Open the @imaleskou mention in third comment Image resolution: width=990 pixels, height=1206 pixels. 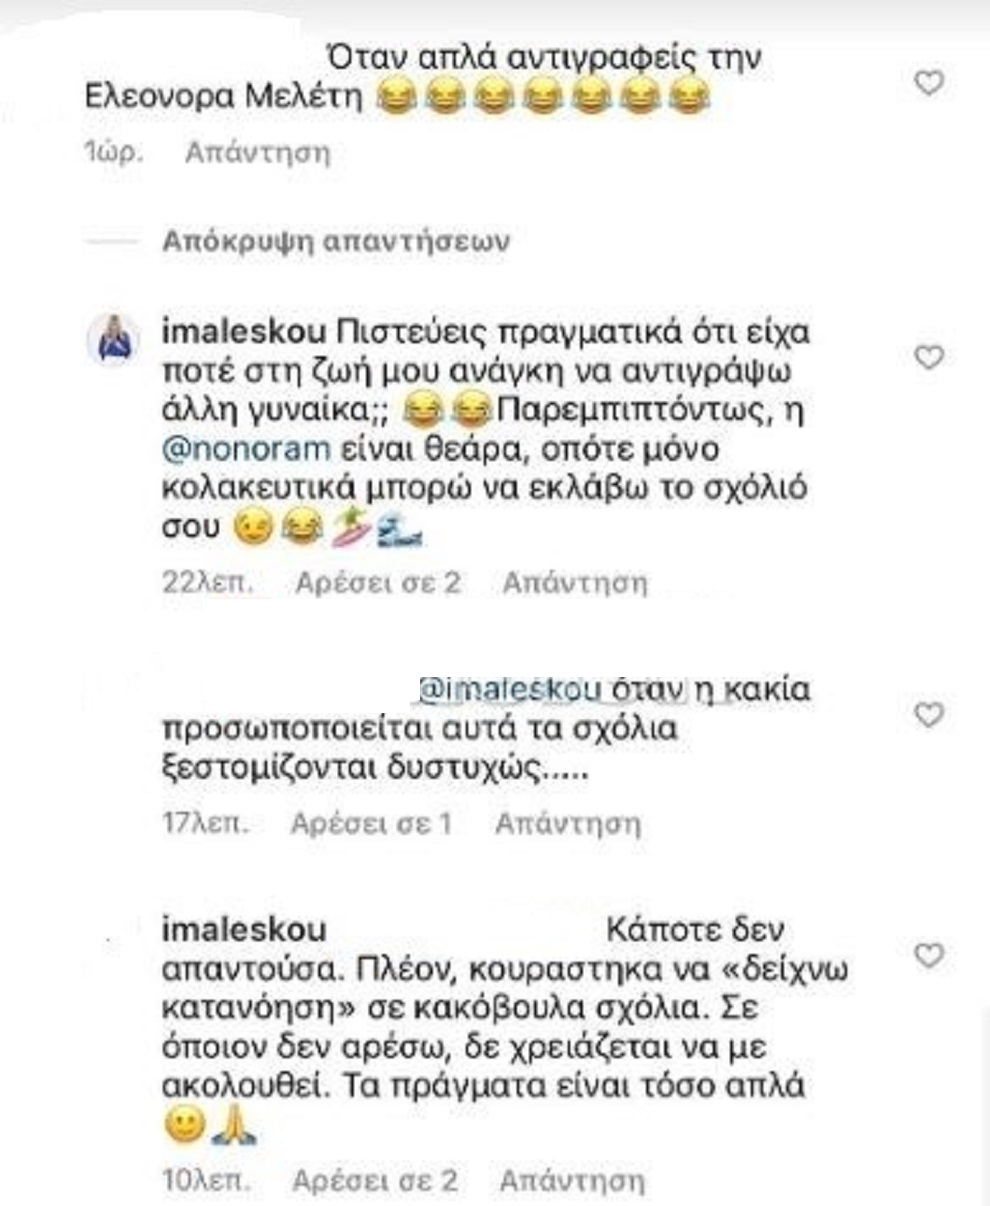pos(507,690)
